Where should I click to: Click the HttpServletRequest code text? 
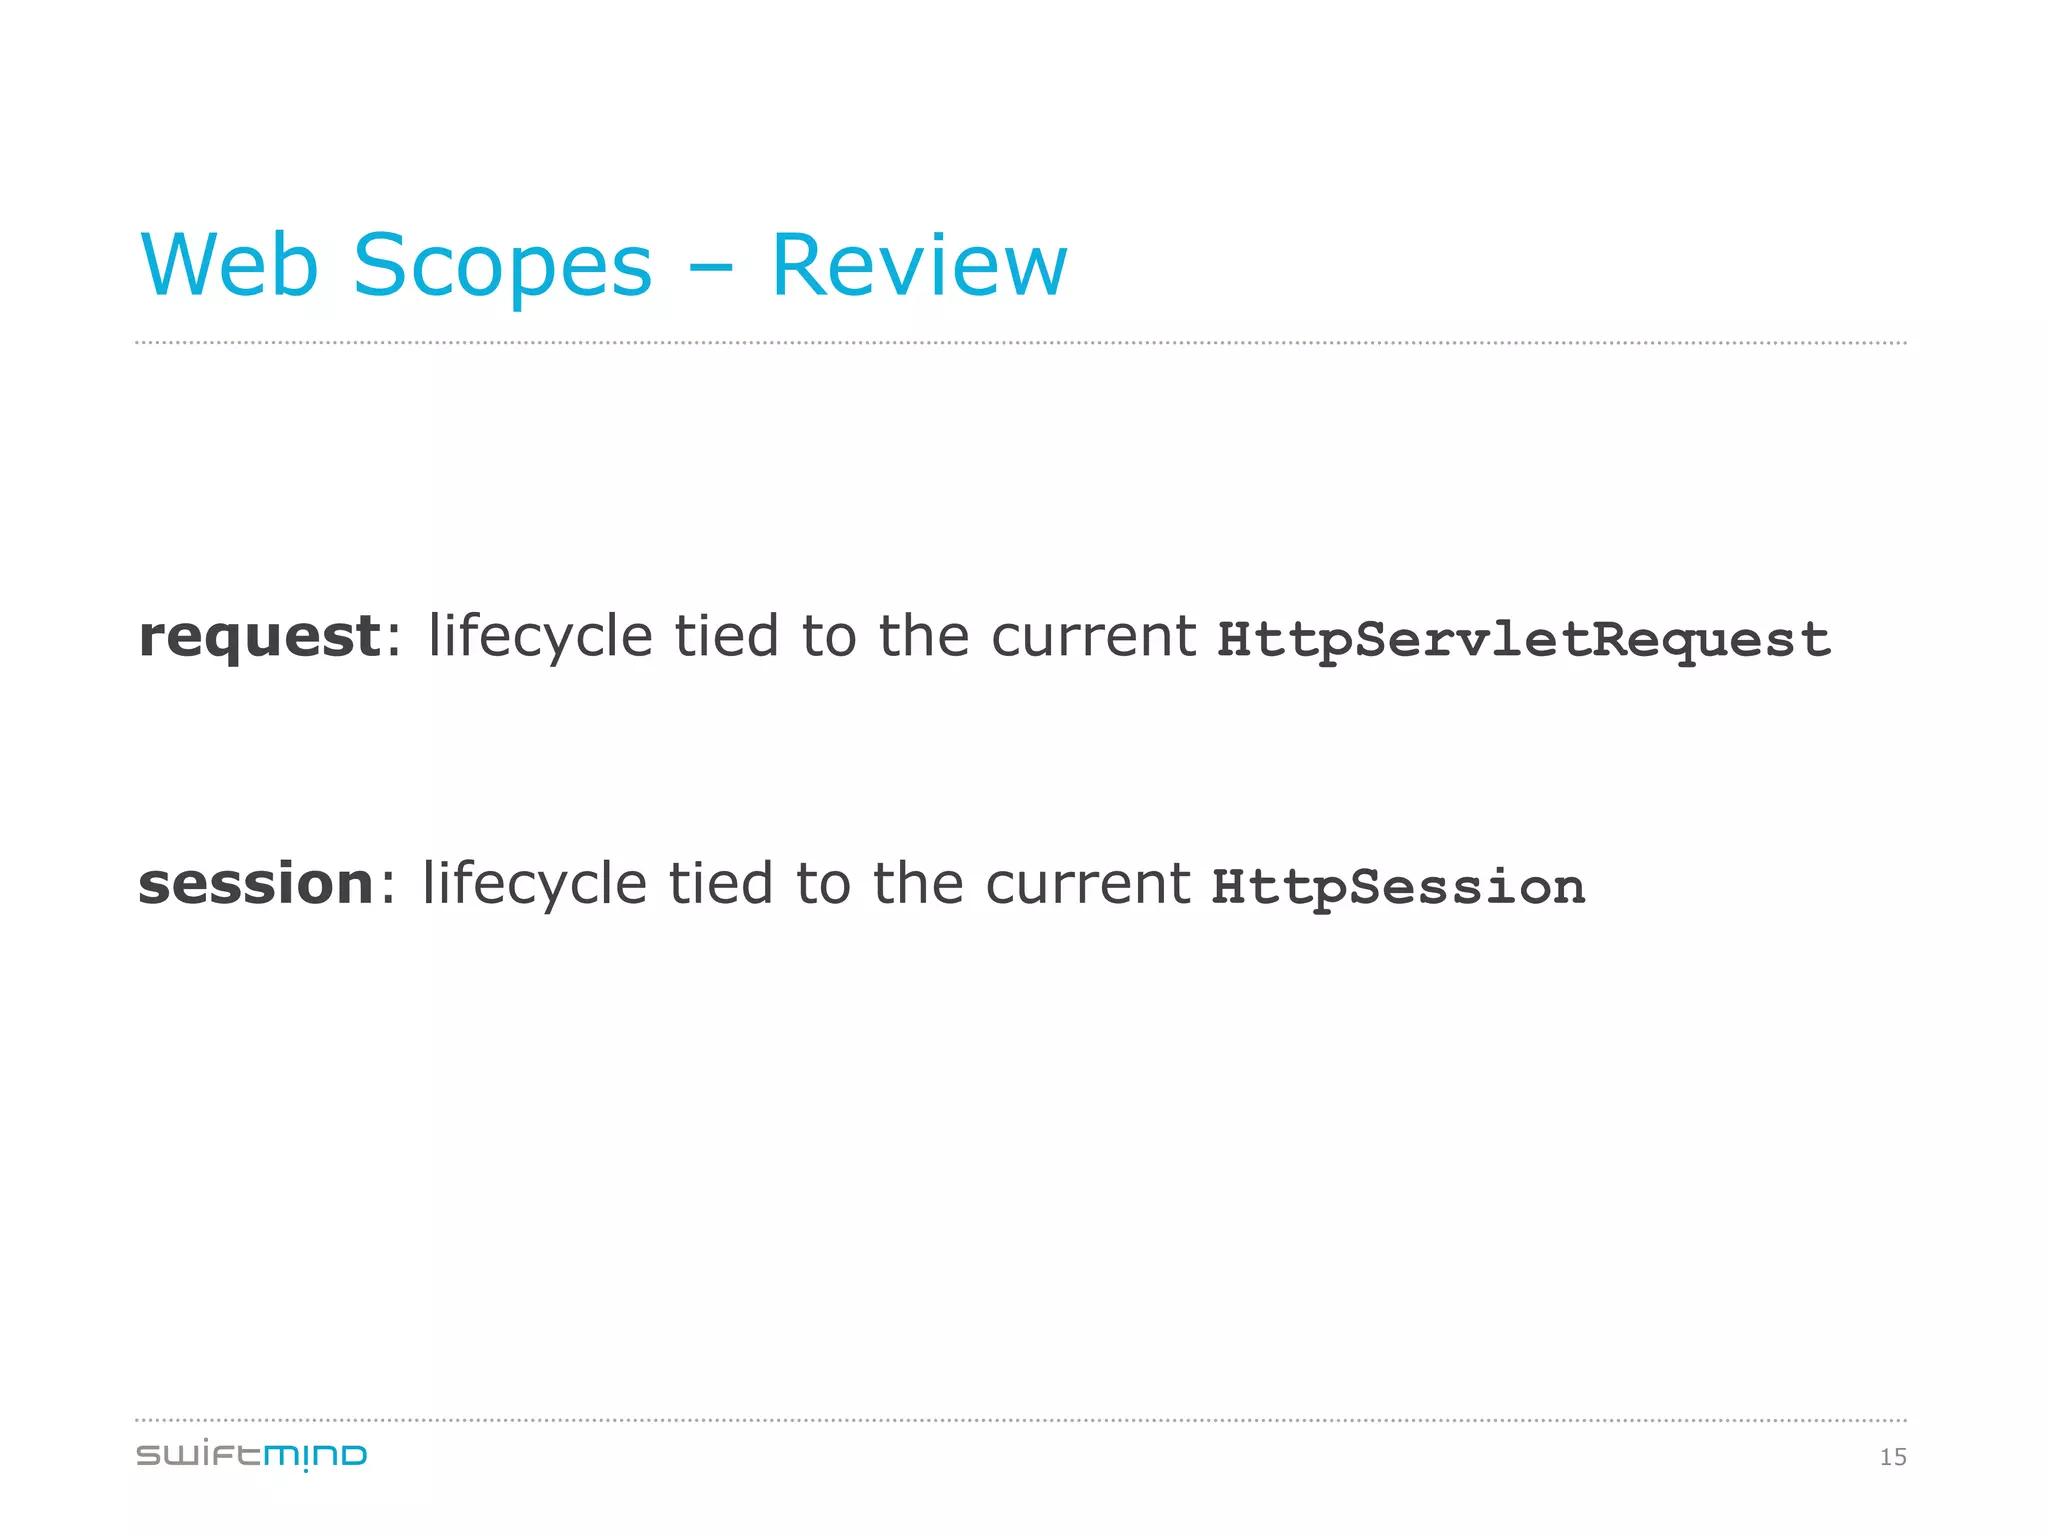tap(1523, 640)
